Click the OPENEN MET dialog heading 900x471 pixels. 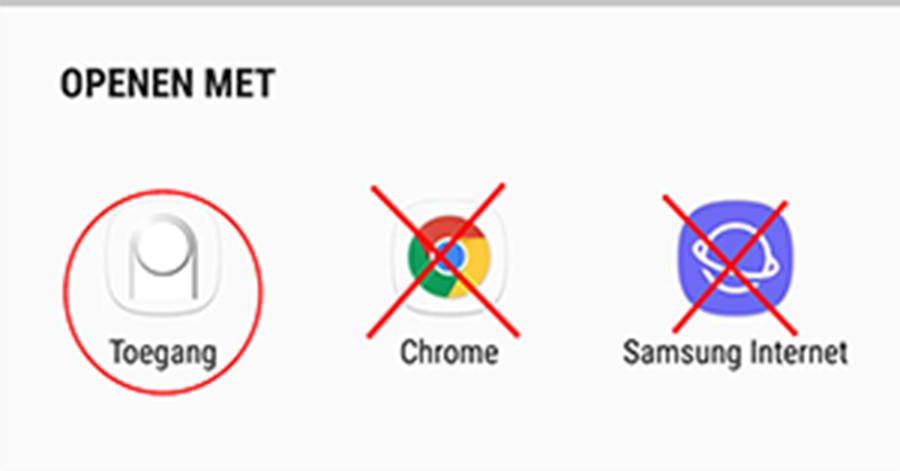point(168,84)
